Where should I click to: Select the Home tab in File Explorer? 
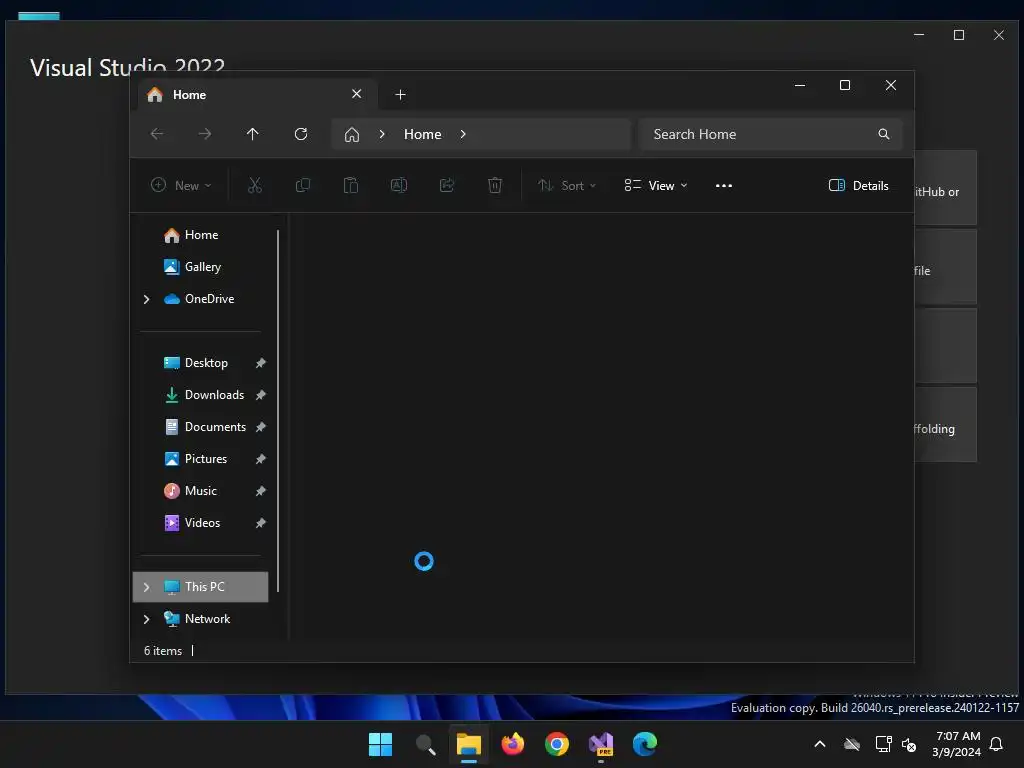(255, 95)
